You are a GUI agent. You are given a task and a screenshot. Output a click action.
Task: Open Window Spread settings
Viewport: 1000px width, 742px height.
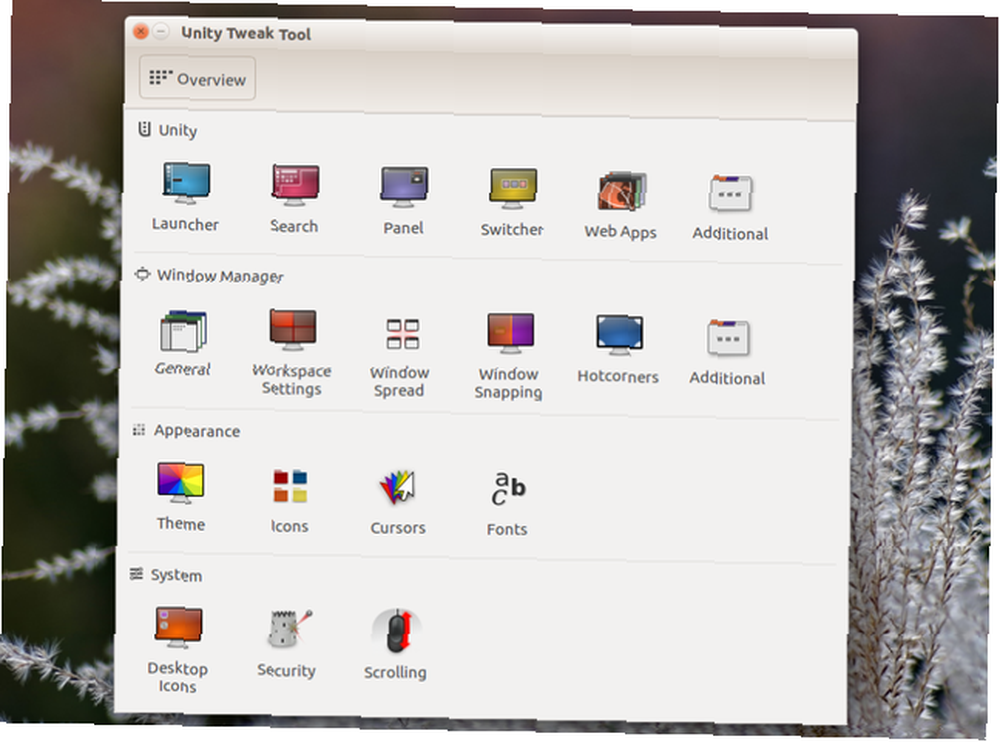click(x=400, y=357)
